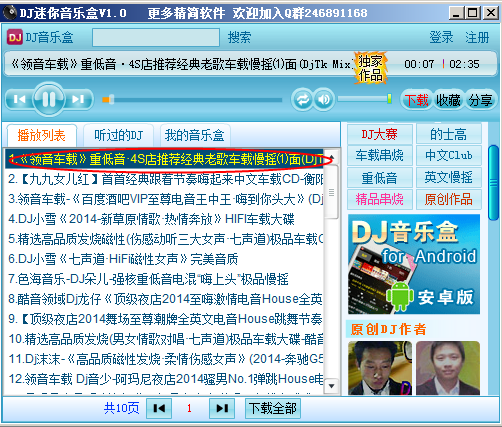Select track 10 精选高品质发烧(男女情歌对唱
The height and width of the screenshot is (427, 502).
coord(164,339)
